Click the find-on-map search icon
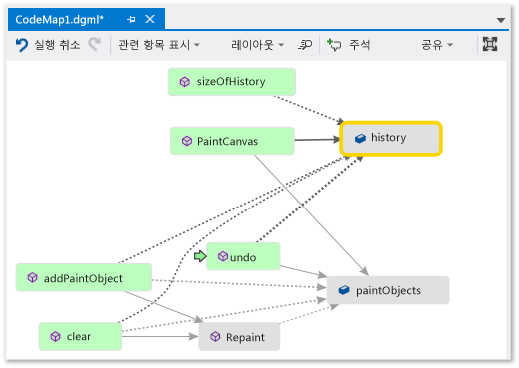Image resolution: width=519 pixels, height=368 pixels. [x=305, y=45]
